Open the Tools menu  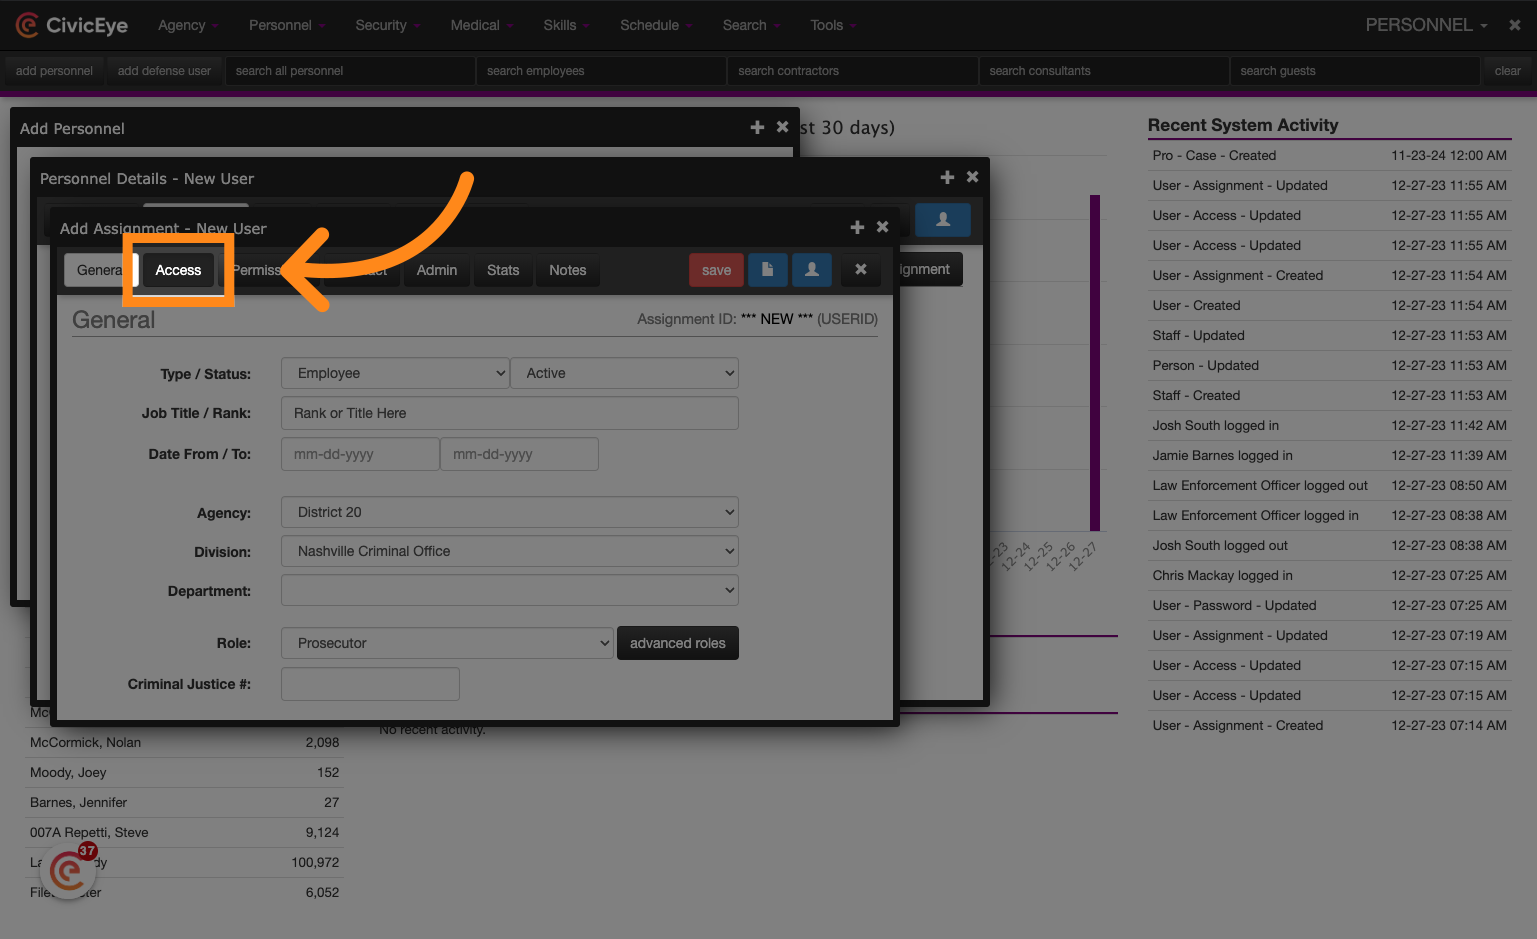tap(833, 25)
